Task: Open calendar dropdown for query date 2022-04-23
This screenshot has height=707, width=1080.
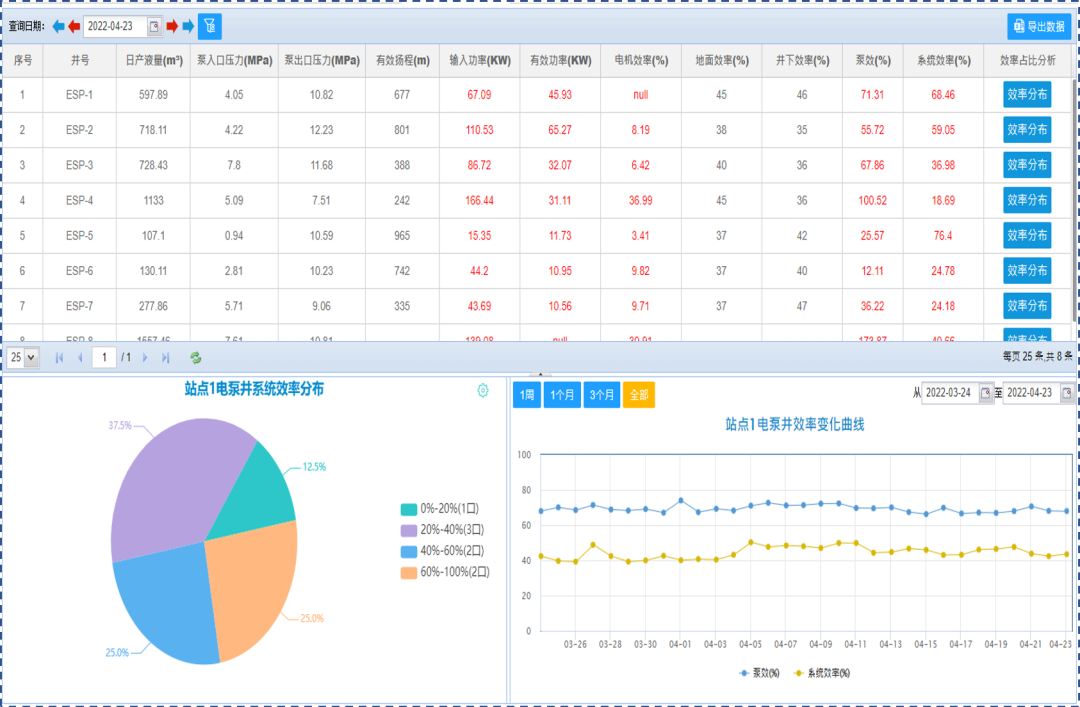Action: pos(154,26)
